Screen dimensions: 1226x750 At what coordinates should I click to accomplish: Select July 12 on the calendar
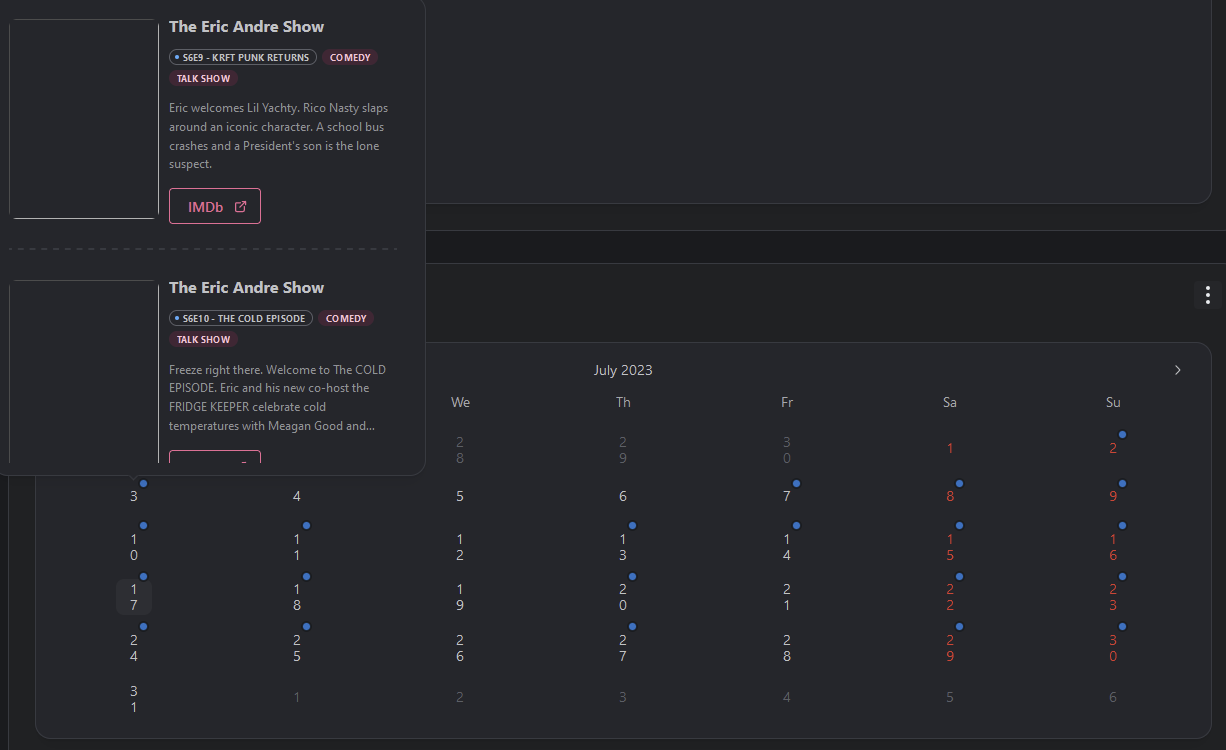[x=460, y=547]
